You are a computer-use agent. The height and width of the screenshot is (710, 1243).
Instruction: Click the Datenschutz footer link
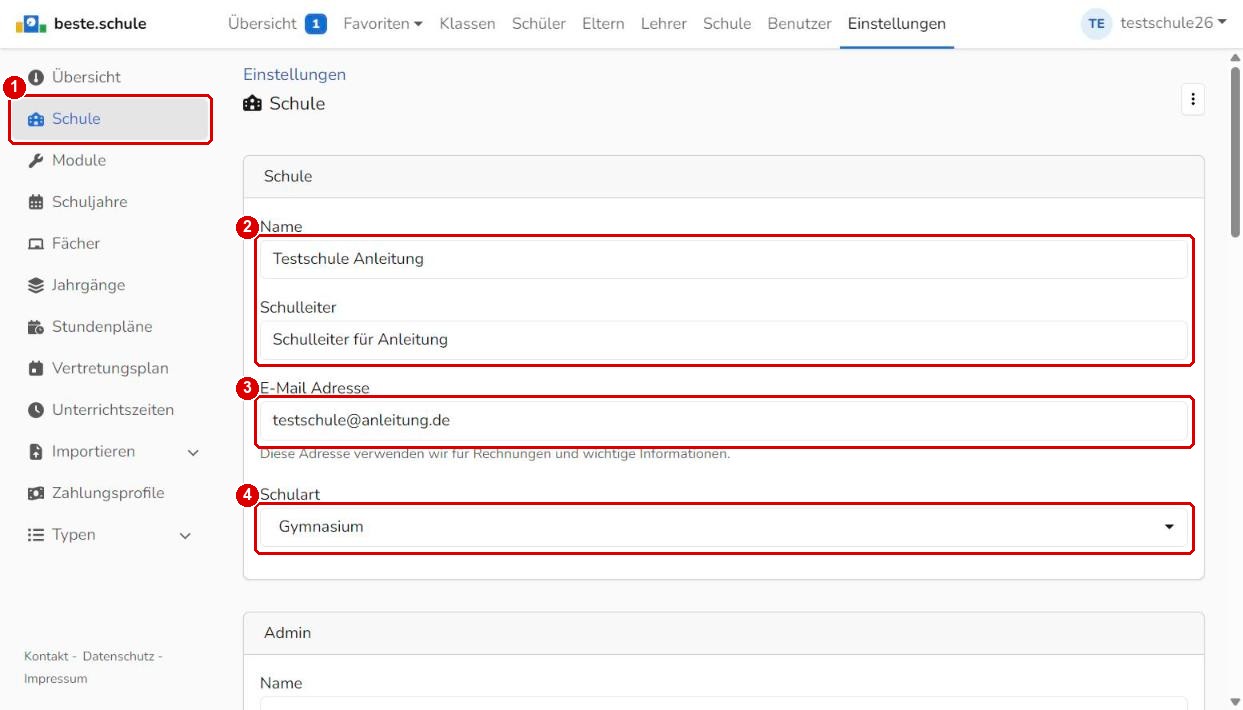tap(118, 656)
